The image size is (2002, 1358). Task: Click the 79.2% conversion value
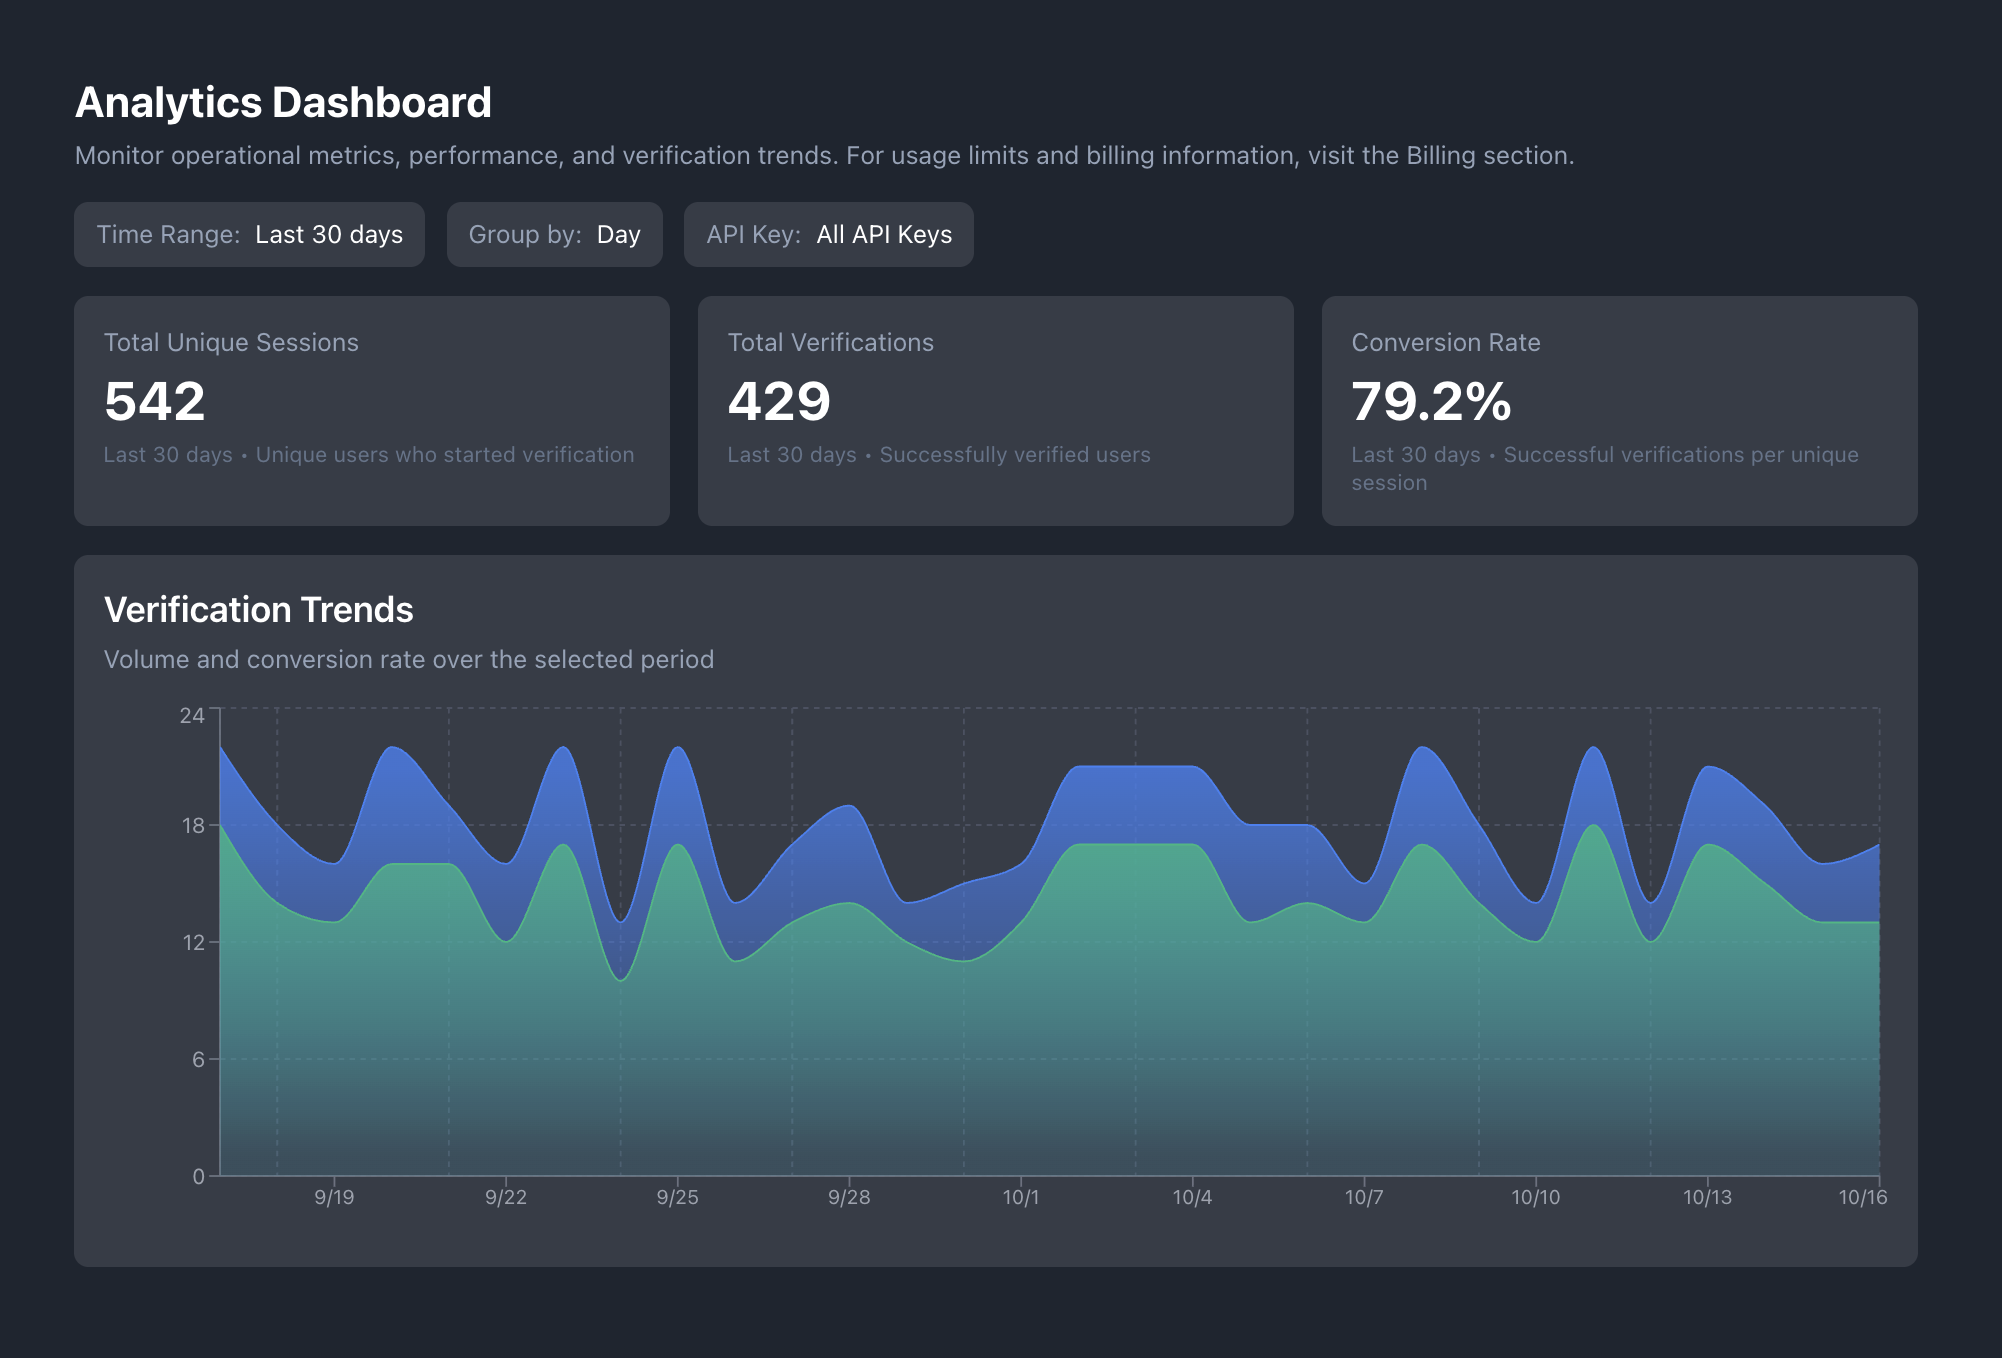click(1430, 402)
